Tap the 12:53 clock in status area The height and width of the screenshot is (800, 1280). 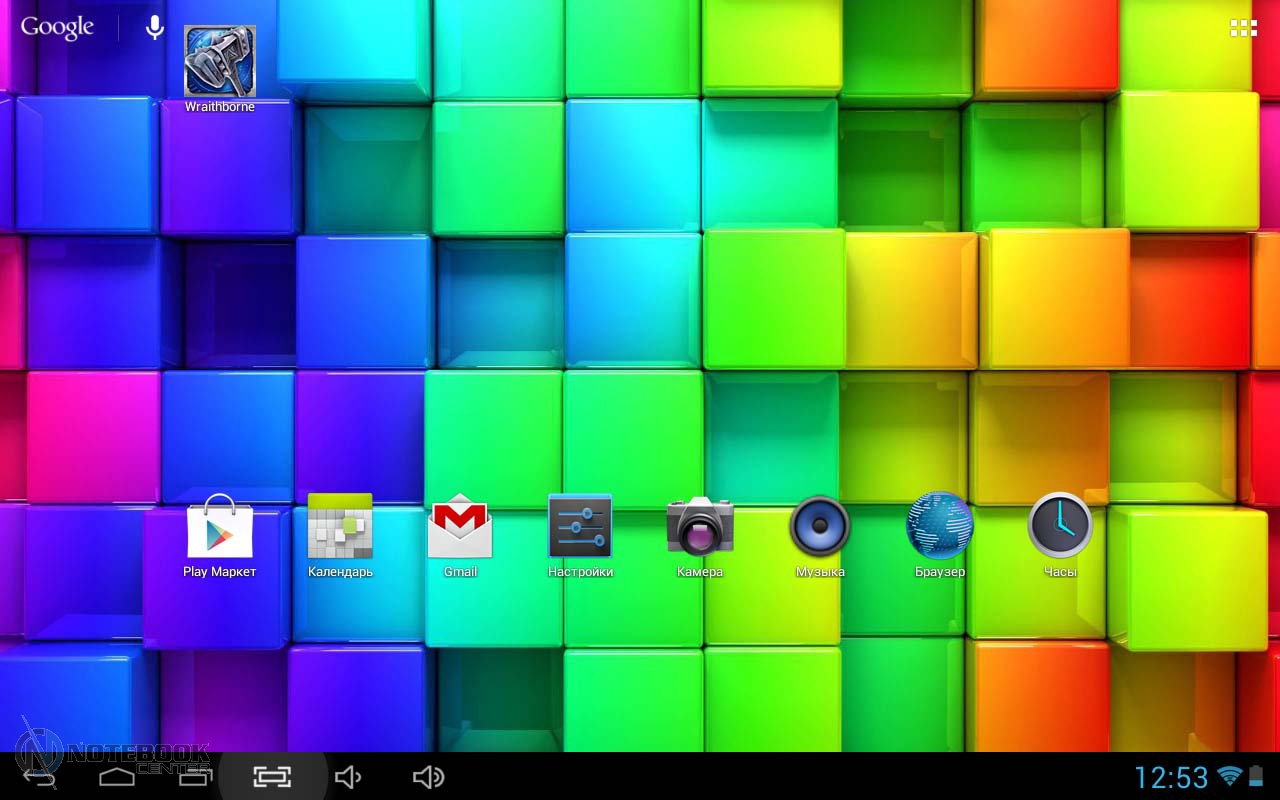pos(1171,777)
